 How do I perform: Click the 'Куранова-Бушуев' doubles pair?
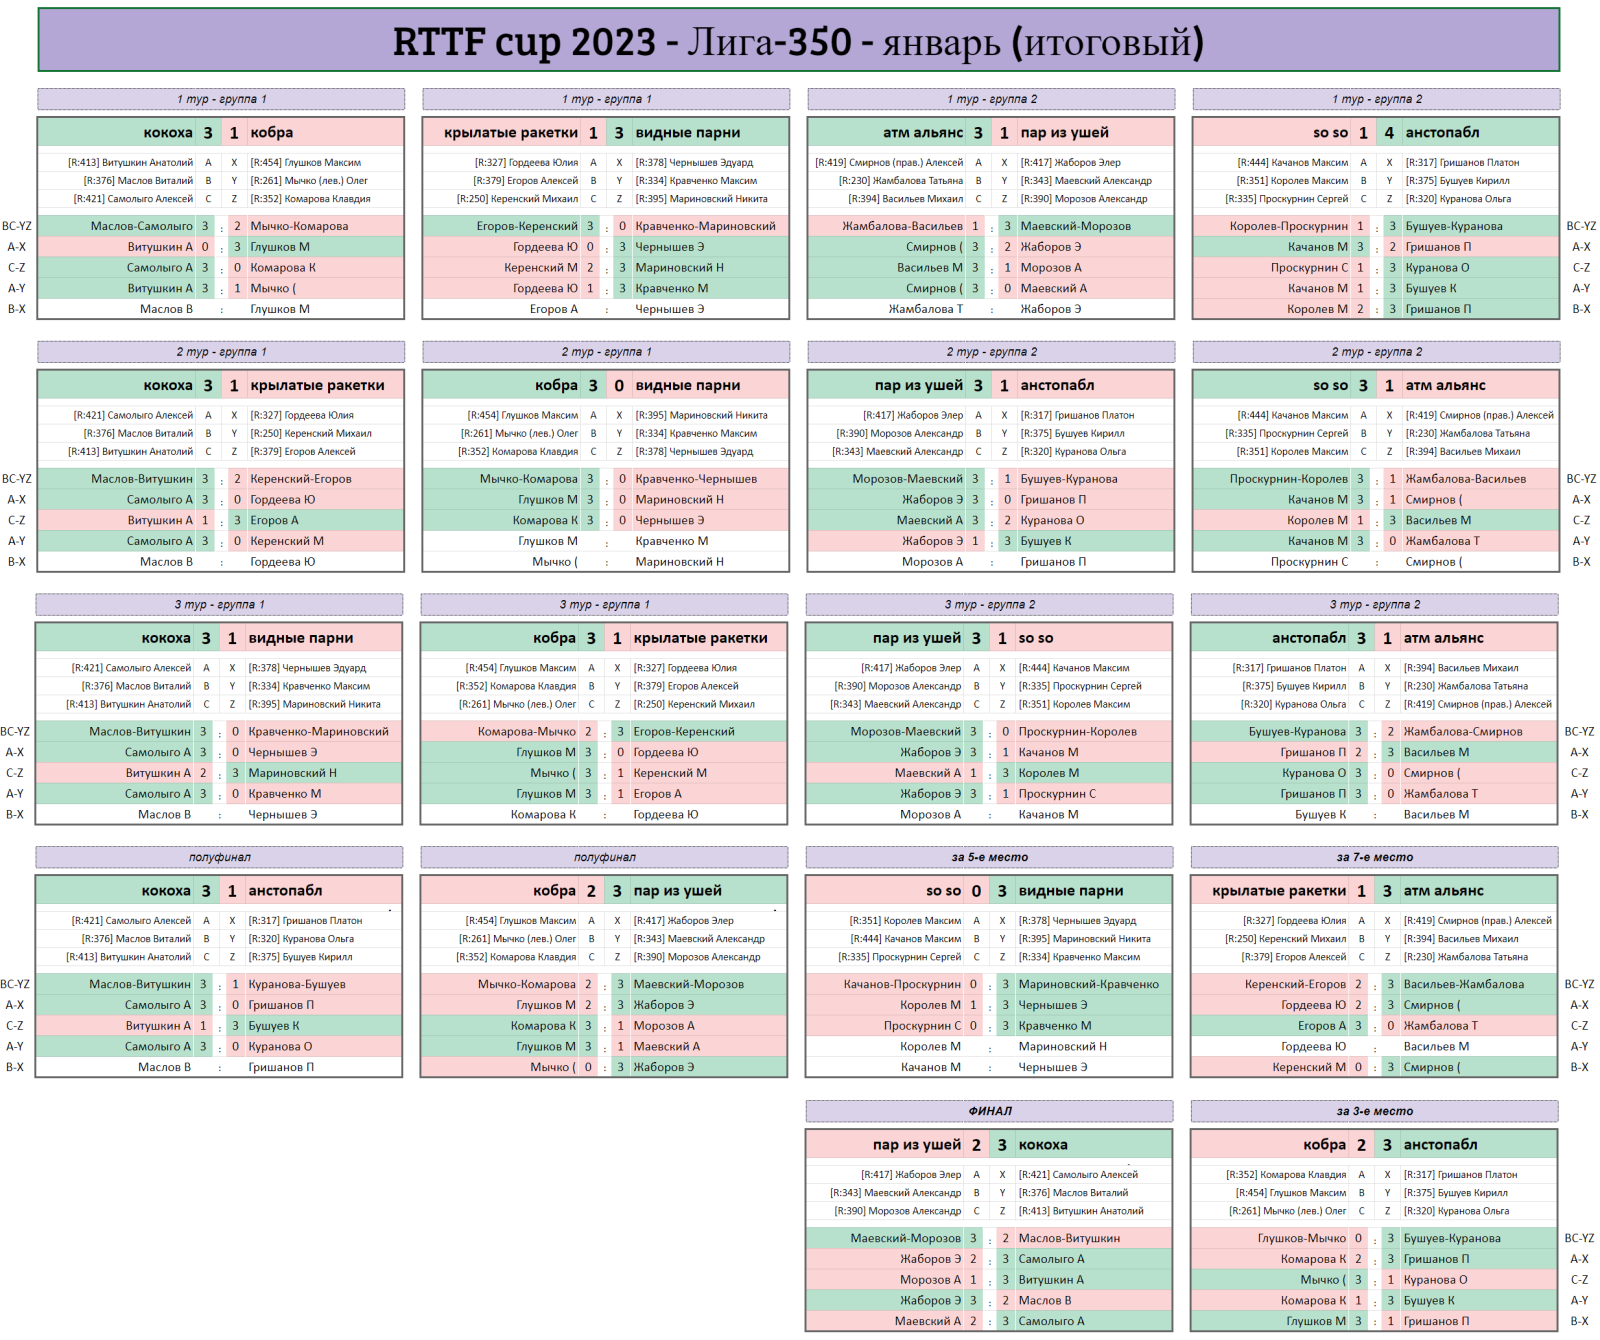tap(297, 984)
